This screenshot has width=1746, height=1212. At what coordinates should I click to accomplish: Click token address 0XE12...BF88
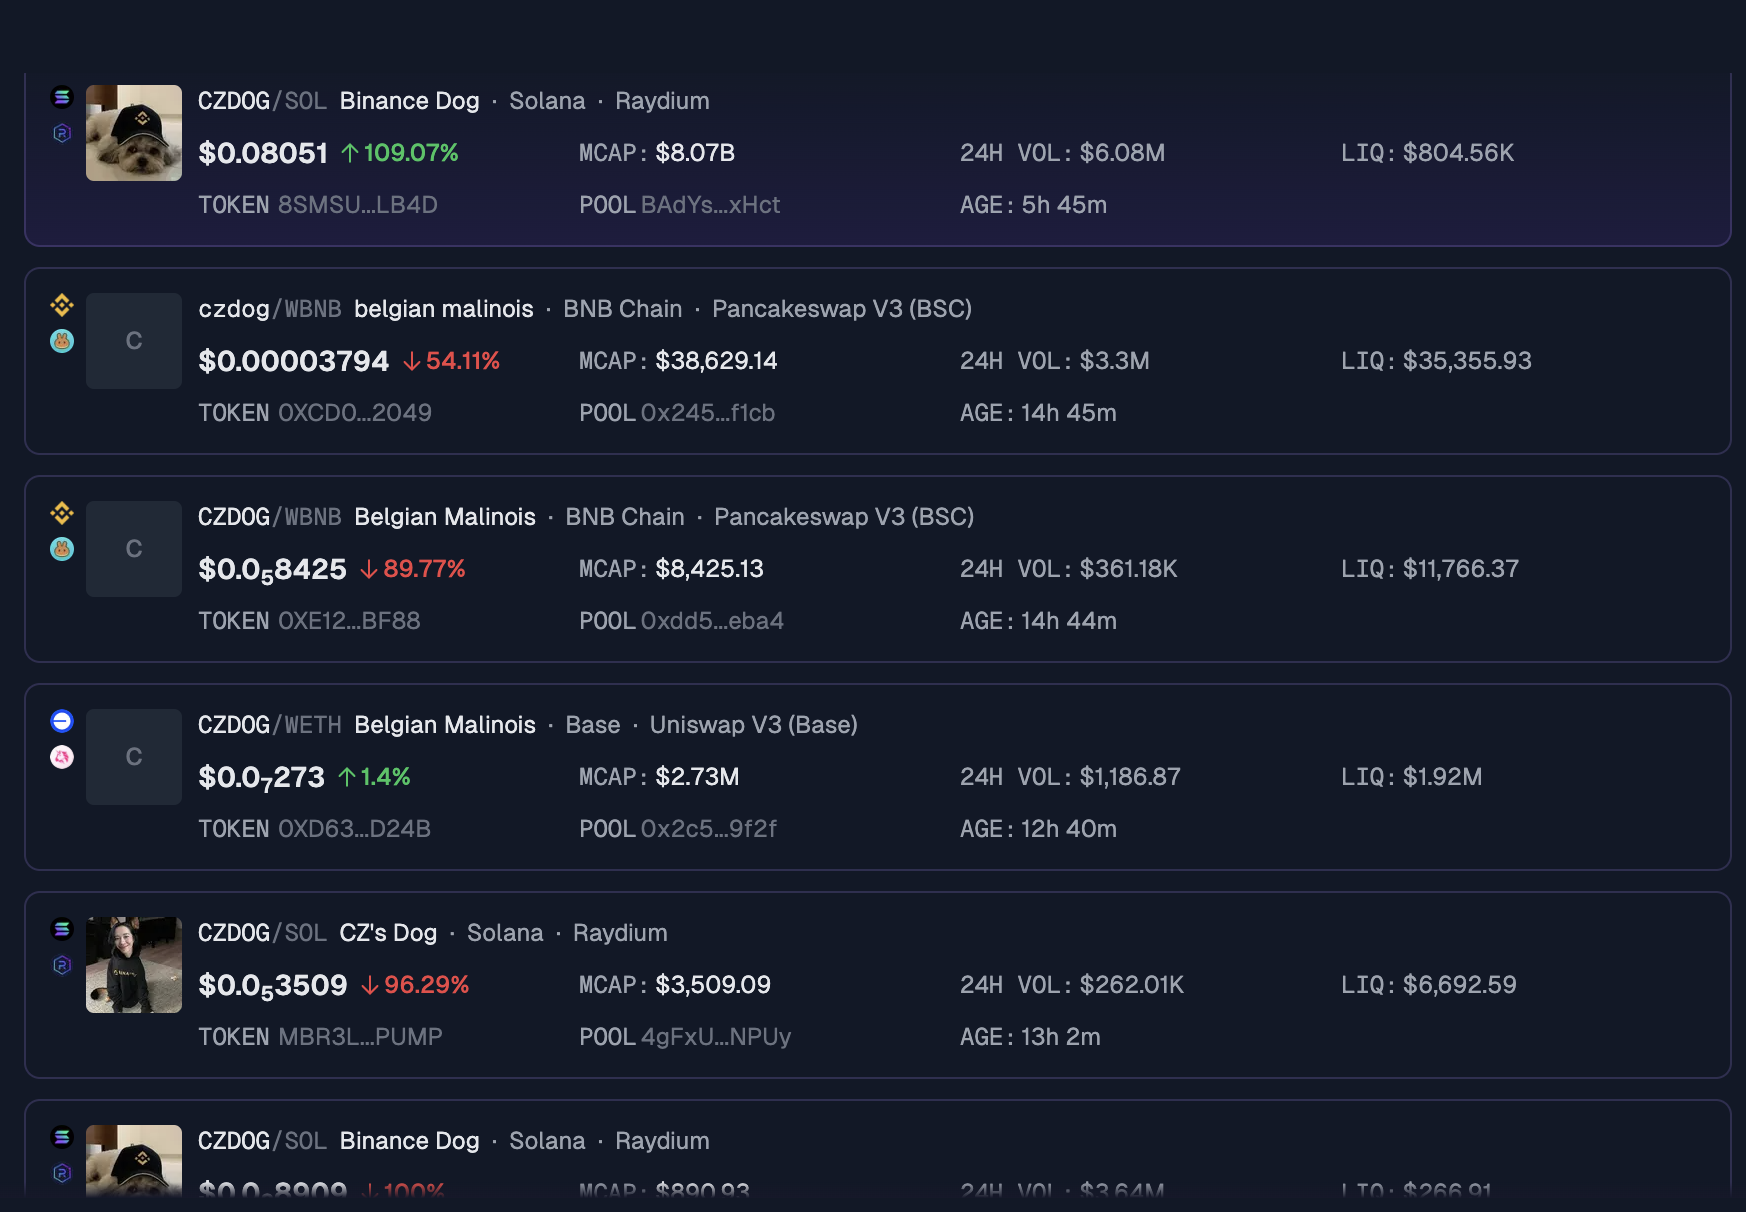point(349,621)
